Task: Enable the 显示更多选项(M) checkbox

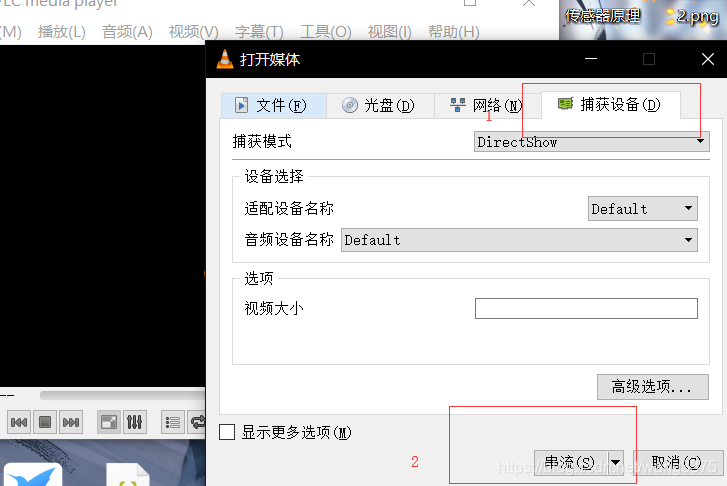Action: (x=227, y=432)
